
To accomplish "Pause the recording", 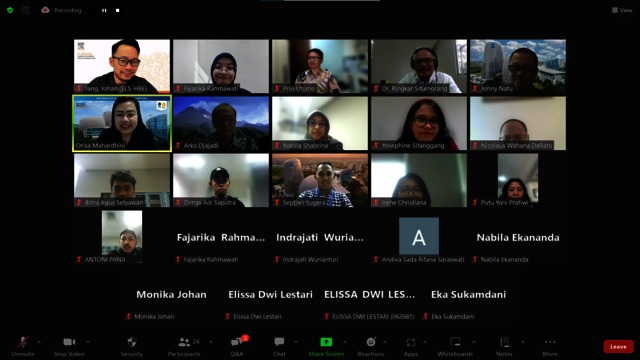I will [104, 10].
